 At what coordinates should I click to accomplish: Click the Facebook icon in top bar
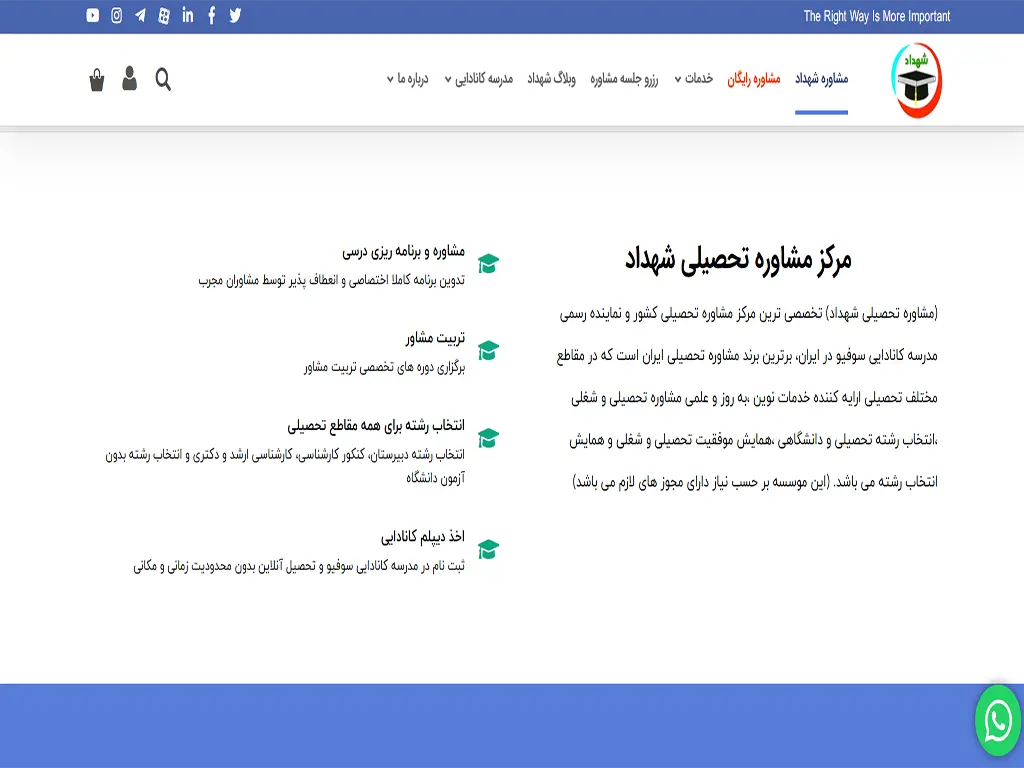coord(211,15)
